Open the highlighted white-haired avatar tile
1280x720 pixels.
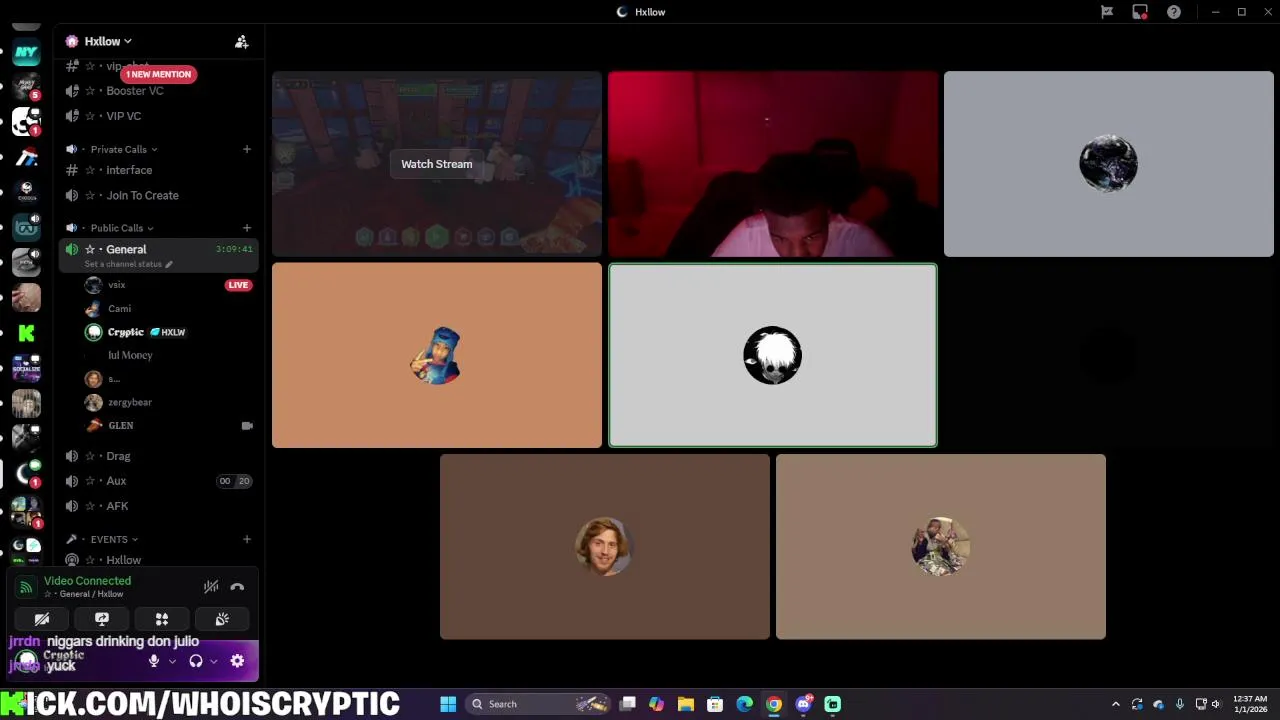[773, 355]
